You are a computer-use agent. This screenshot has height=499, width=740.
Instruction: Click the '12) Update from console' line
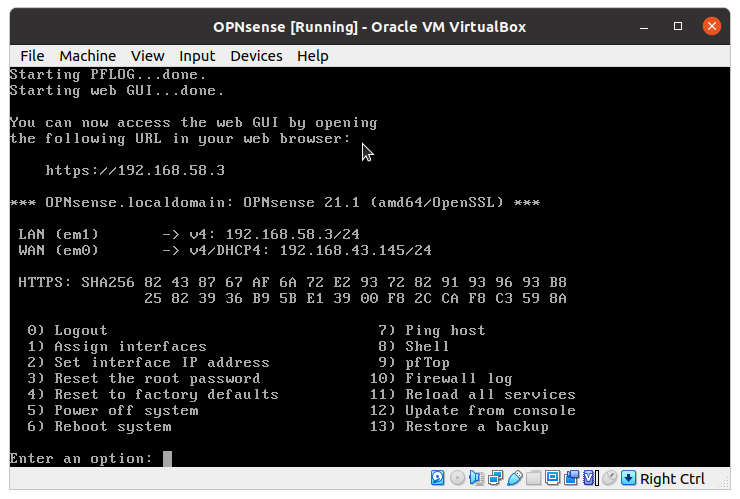pyautogui.click(x=472, y=411)
